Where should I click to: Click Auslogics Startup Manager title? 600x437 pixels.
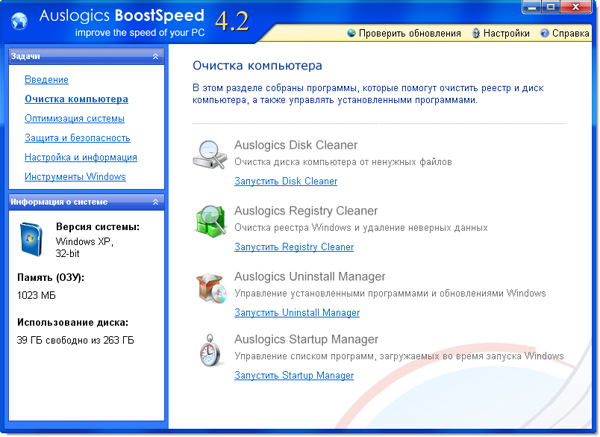[306, 339]
